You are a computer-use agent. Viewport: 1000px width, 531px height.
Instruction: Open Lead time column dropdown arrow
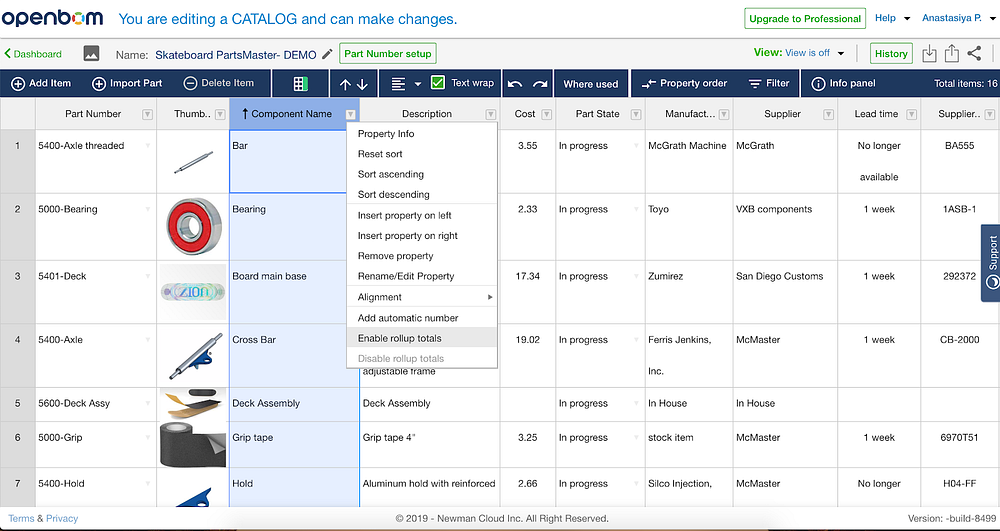coord(911,115)
